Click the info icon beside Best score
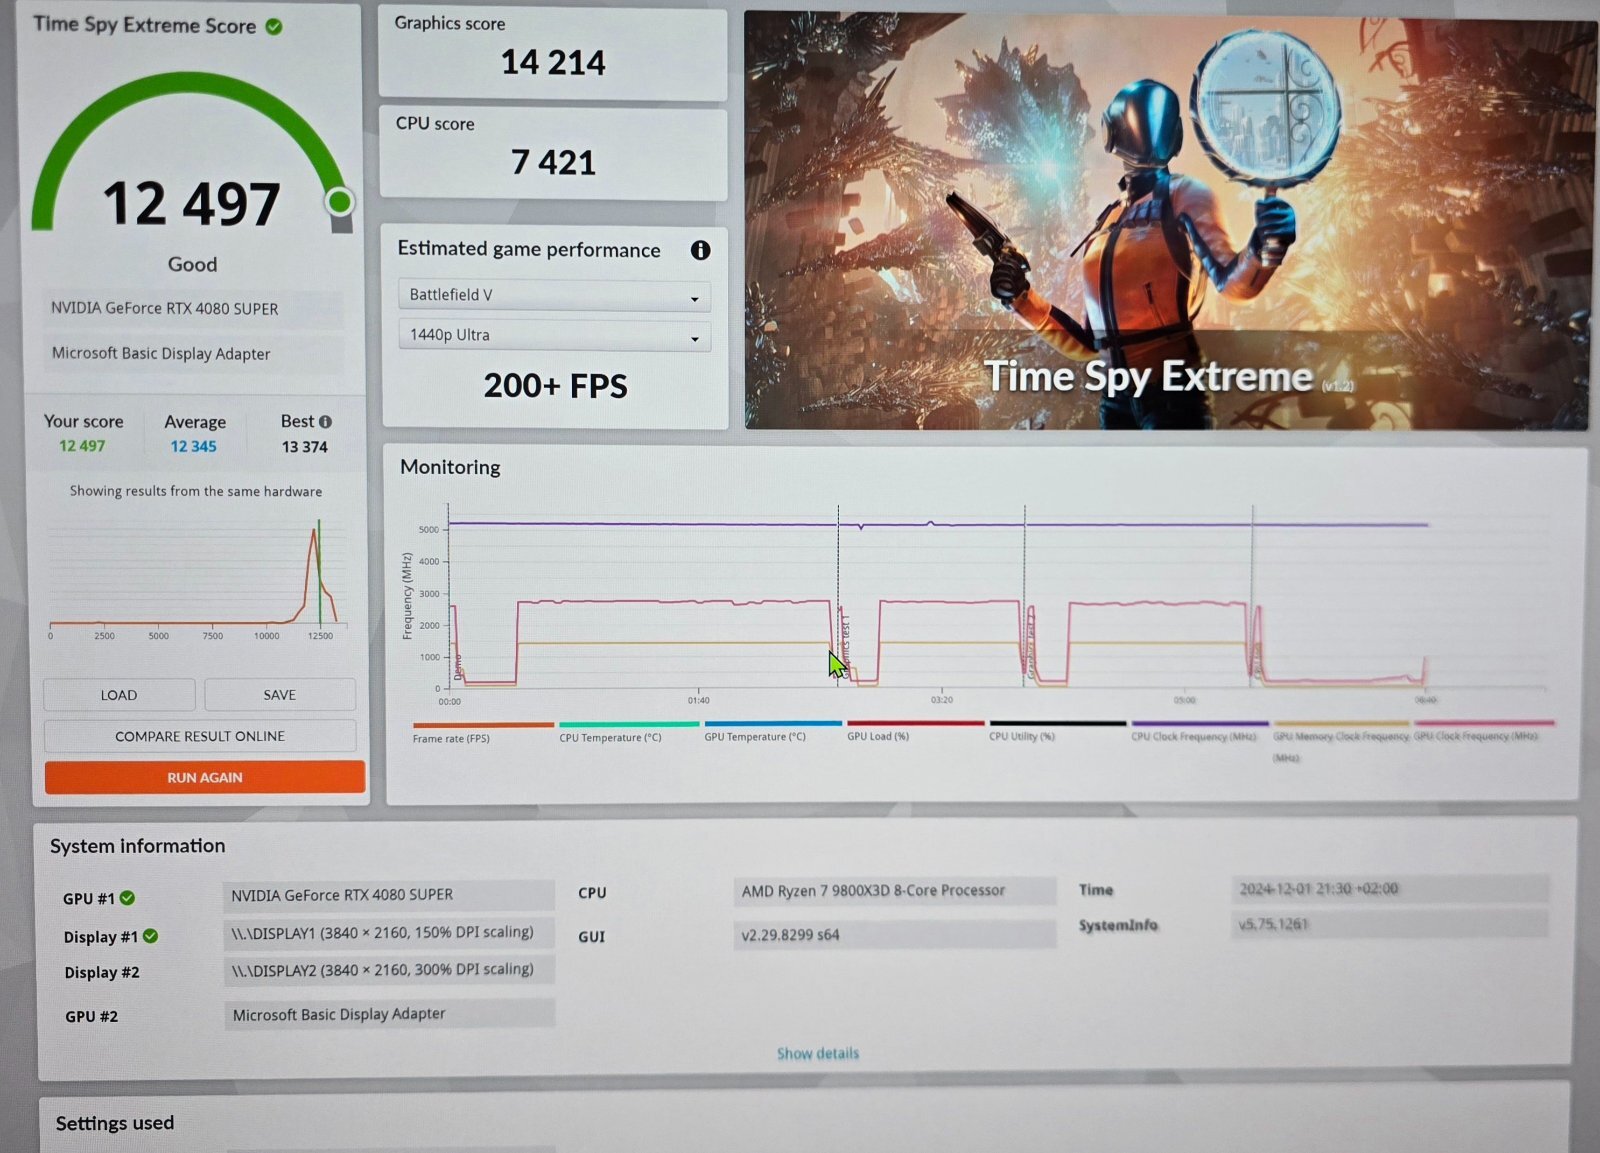The height and width of the screenshot is (1153, 1600). (x=325, y=422)
